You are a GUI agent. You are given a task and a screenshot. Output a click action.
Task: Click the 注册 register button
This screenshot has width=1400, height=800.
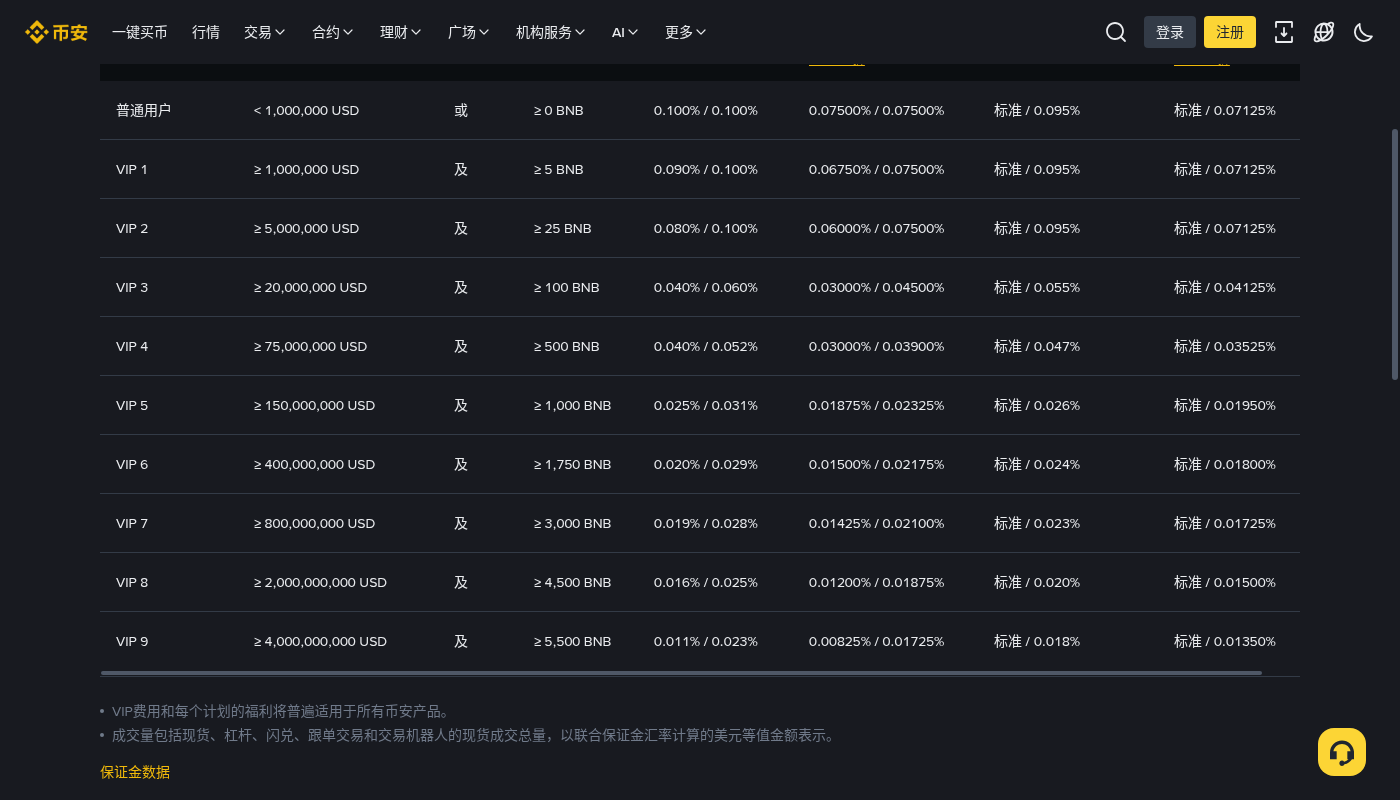[x=1230, y=32]
